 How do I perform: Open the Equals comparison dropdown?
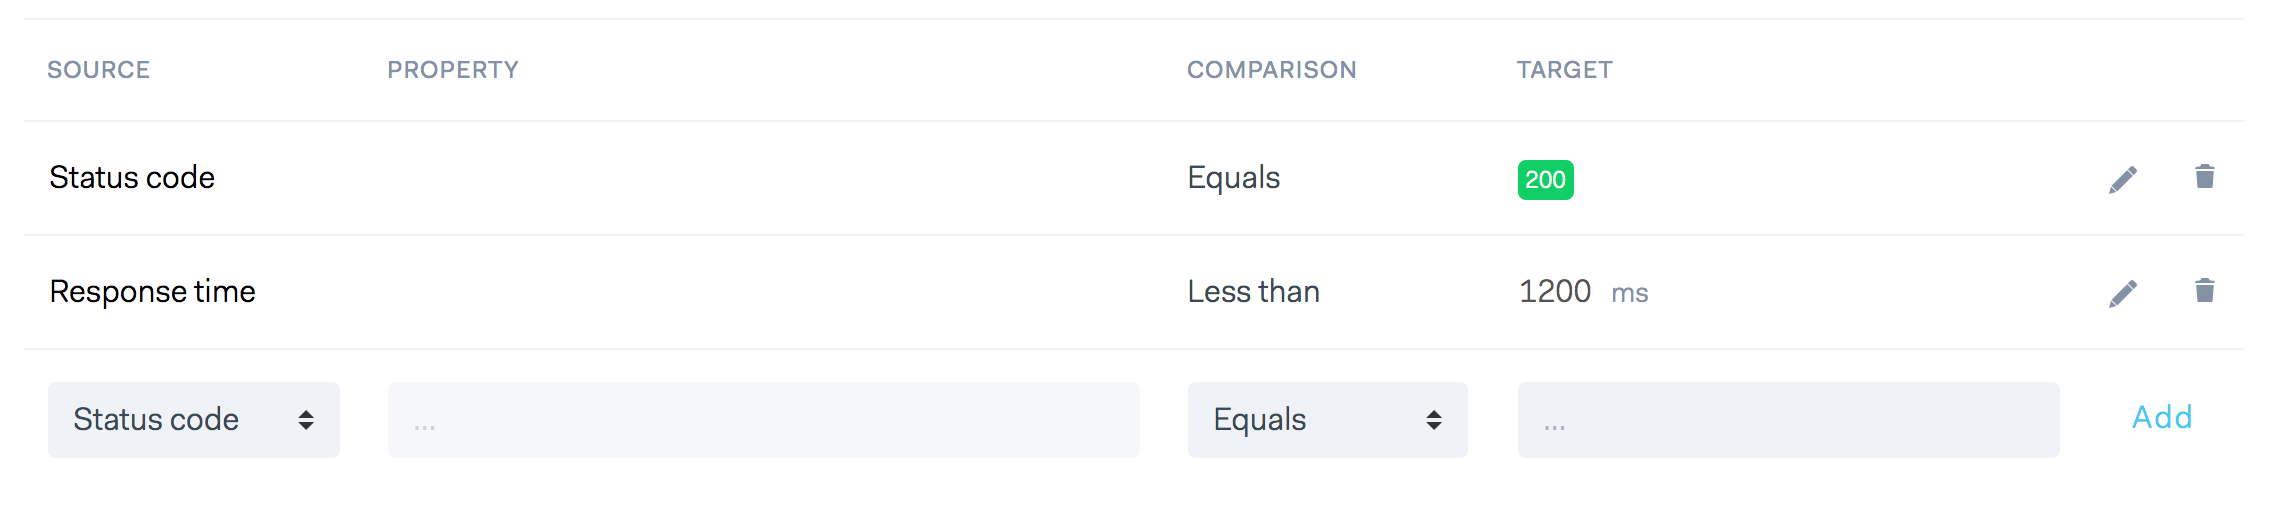point(1327,420)
